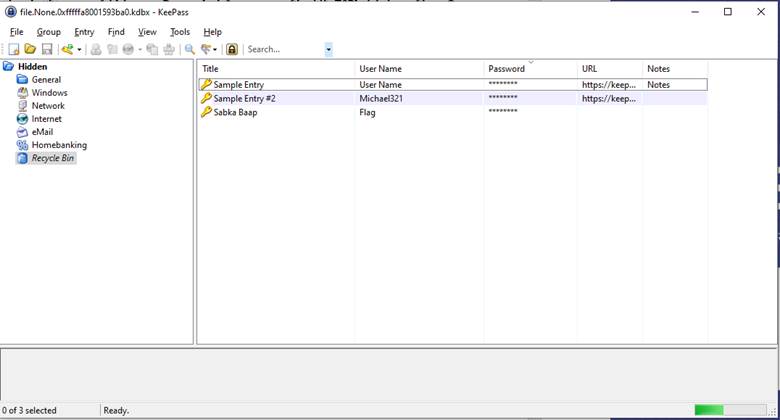Screen dimensions: 780x420
Task: Open the Tools menu
Action: (x=179, y=32)
